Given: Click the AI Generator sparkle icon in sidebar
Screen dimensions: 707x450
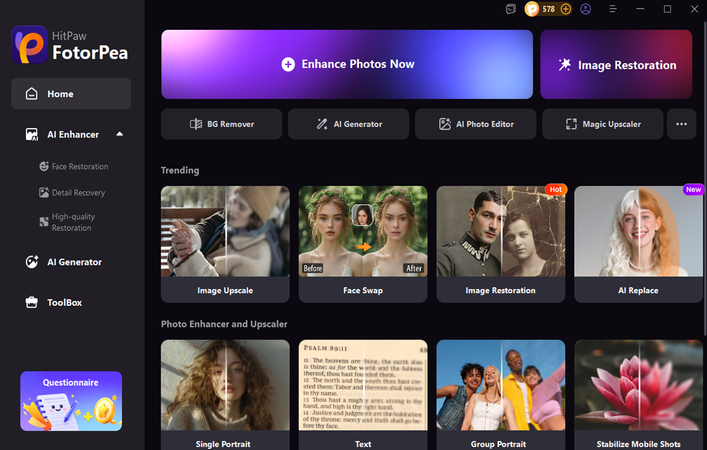Looking at the screenshot, I should [32, 262].
